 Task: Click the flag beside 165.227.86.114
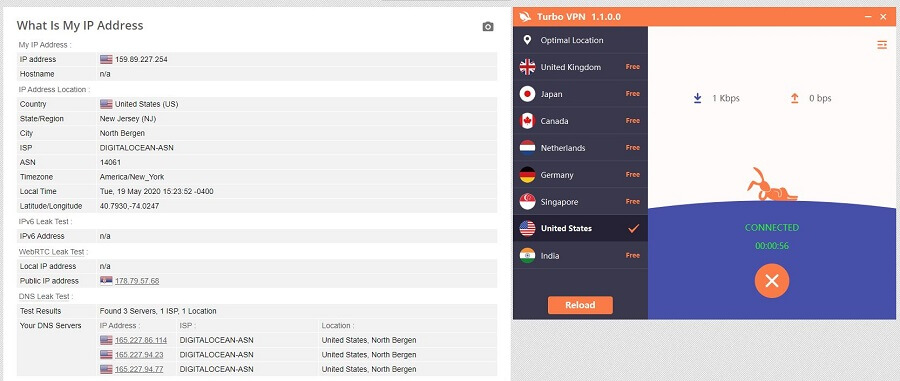106,340
